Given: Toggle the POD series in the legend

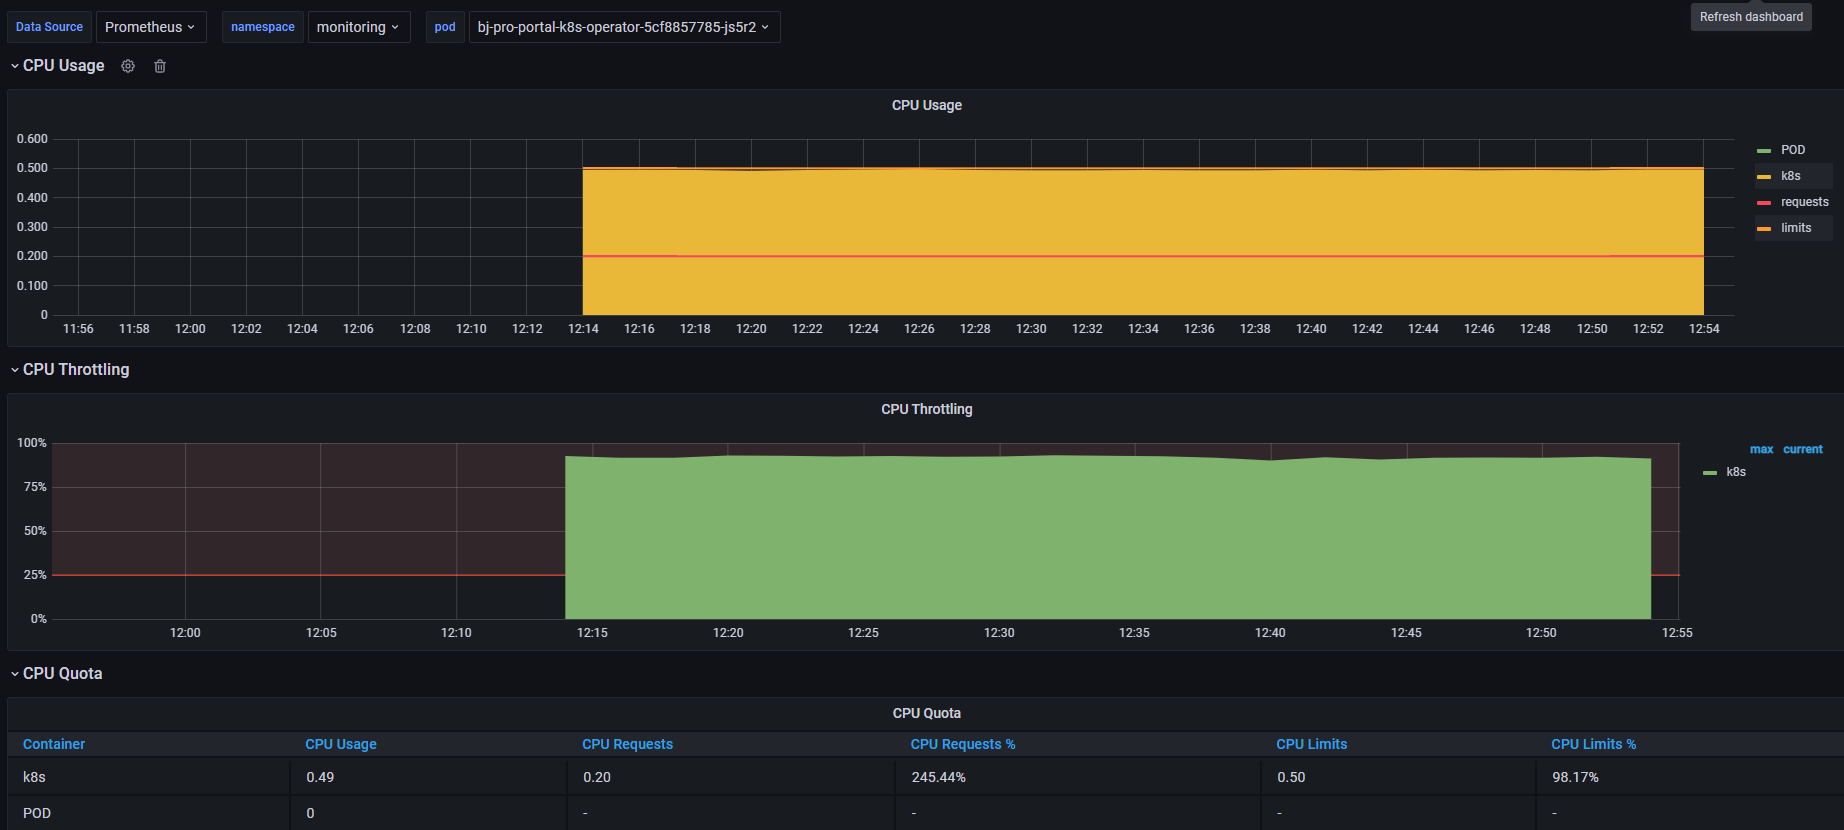Looking at the screenshot, I should 1793,150.
